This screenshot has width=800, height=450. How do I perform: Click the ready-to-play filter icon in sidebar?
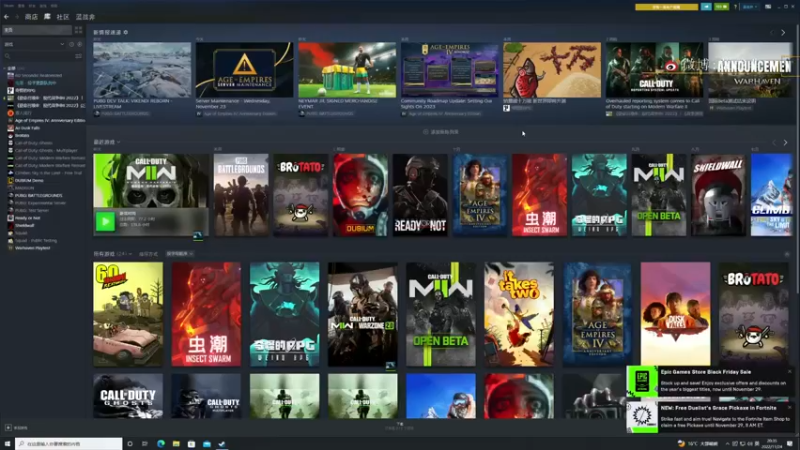(79, 44)
